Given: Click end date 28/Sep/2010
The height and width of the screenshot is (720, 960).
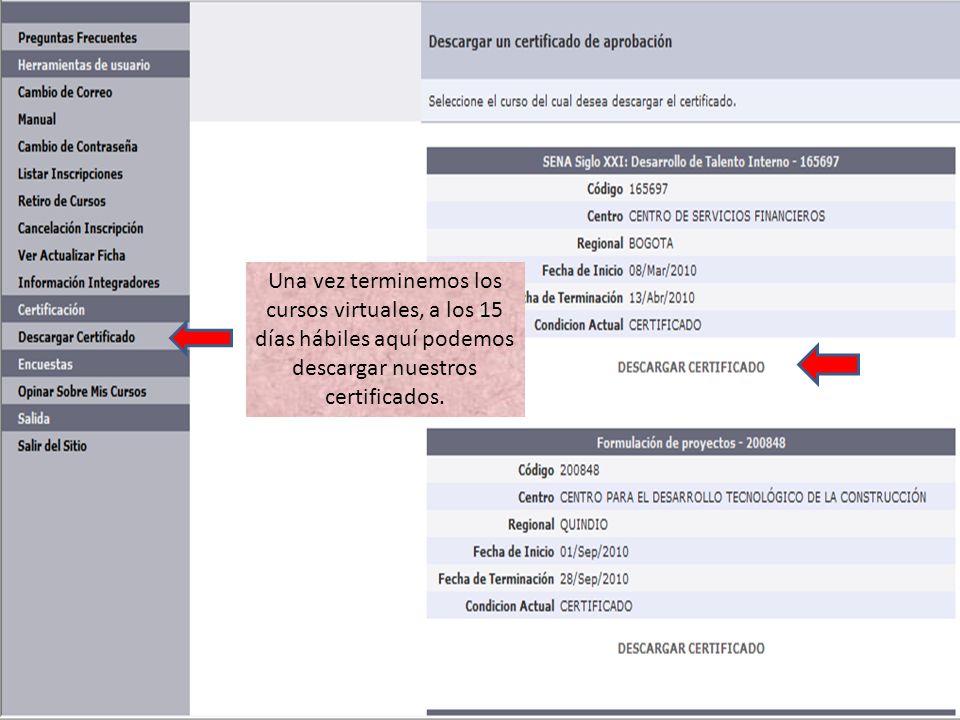Looking at the screenshot, I should pos(594,579).
